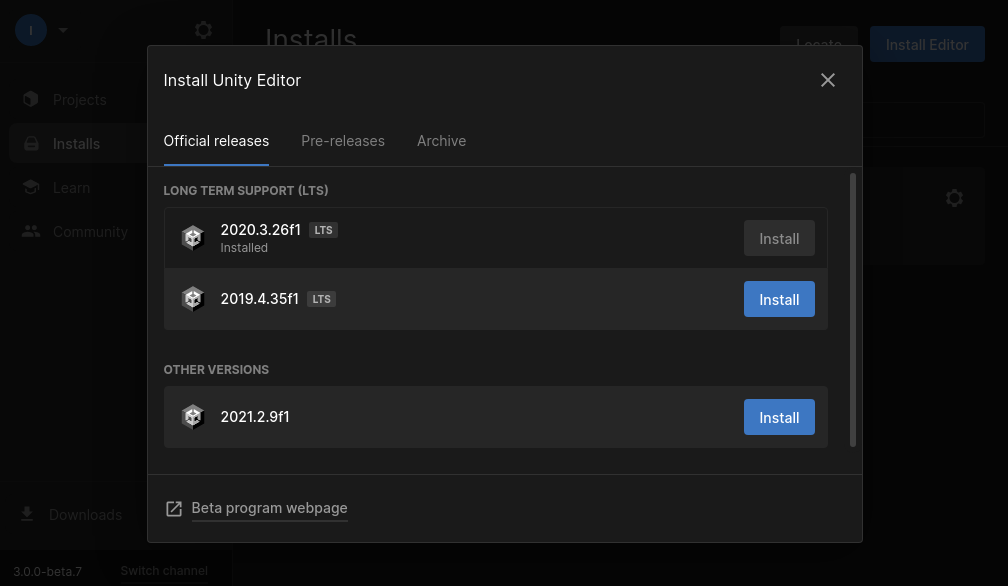
Task: Click the external link icon beside Beta program
Action: pos(174,509)
